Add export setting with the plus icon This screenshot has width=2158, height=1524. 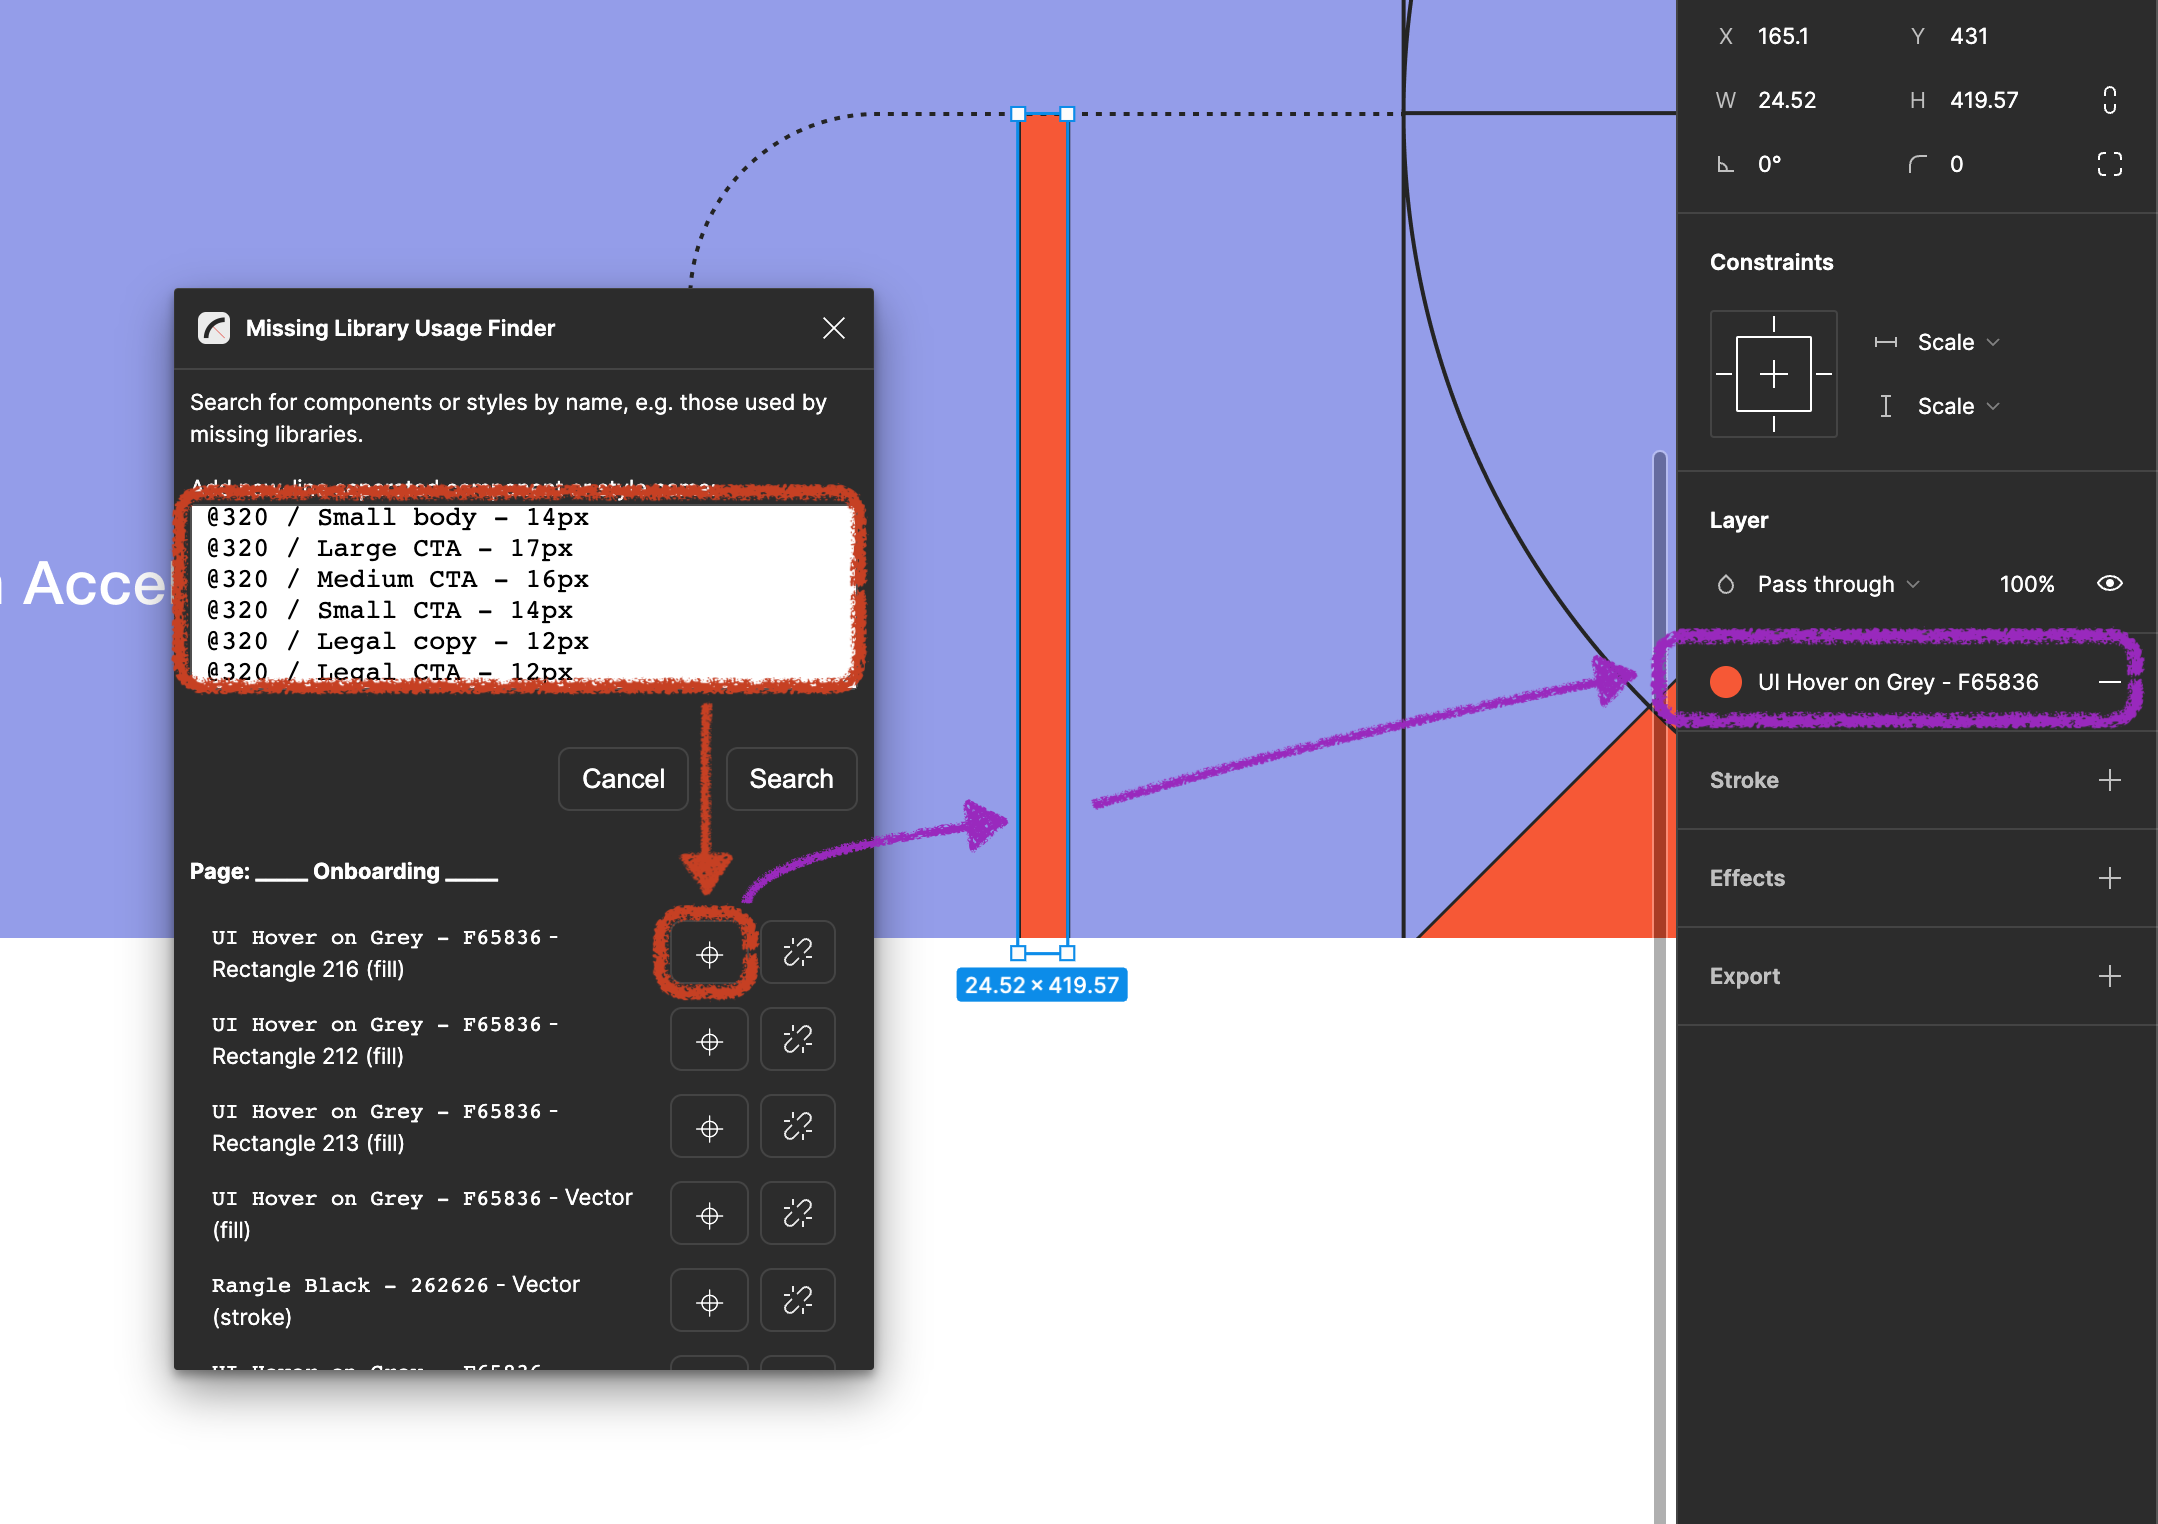(x=2109, y=976)
